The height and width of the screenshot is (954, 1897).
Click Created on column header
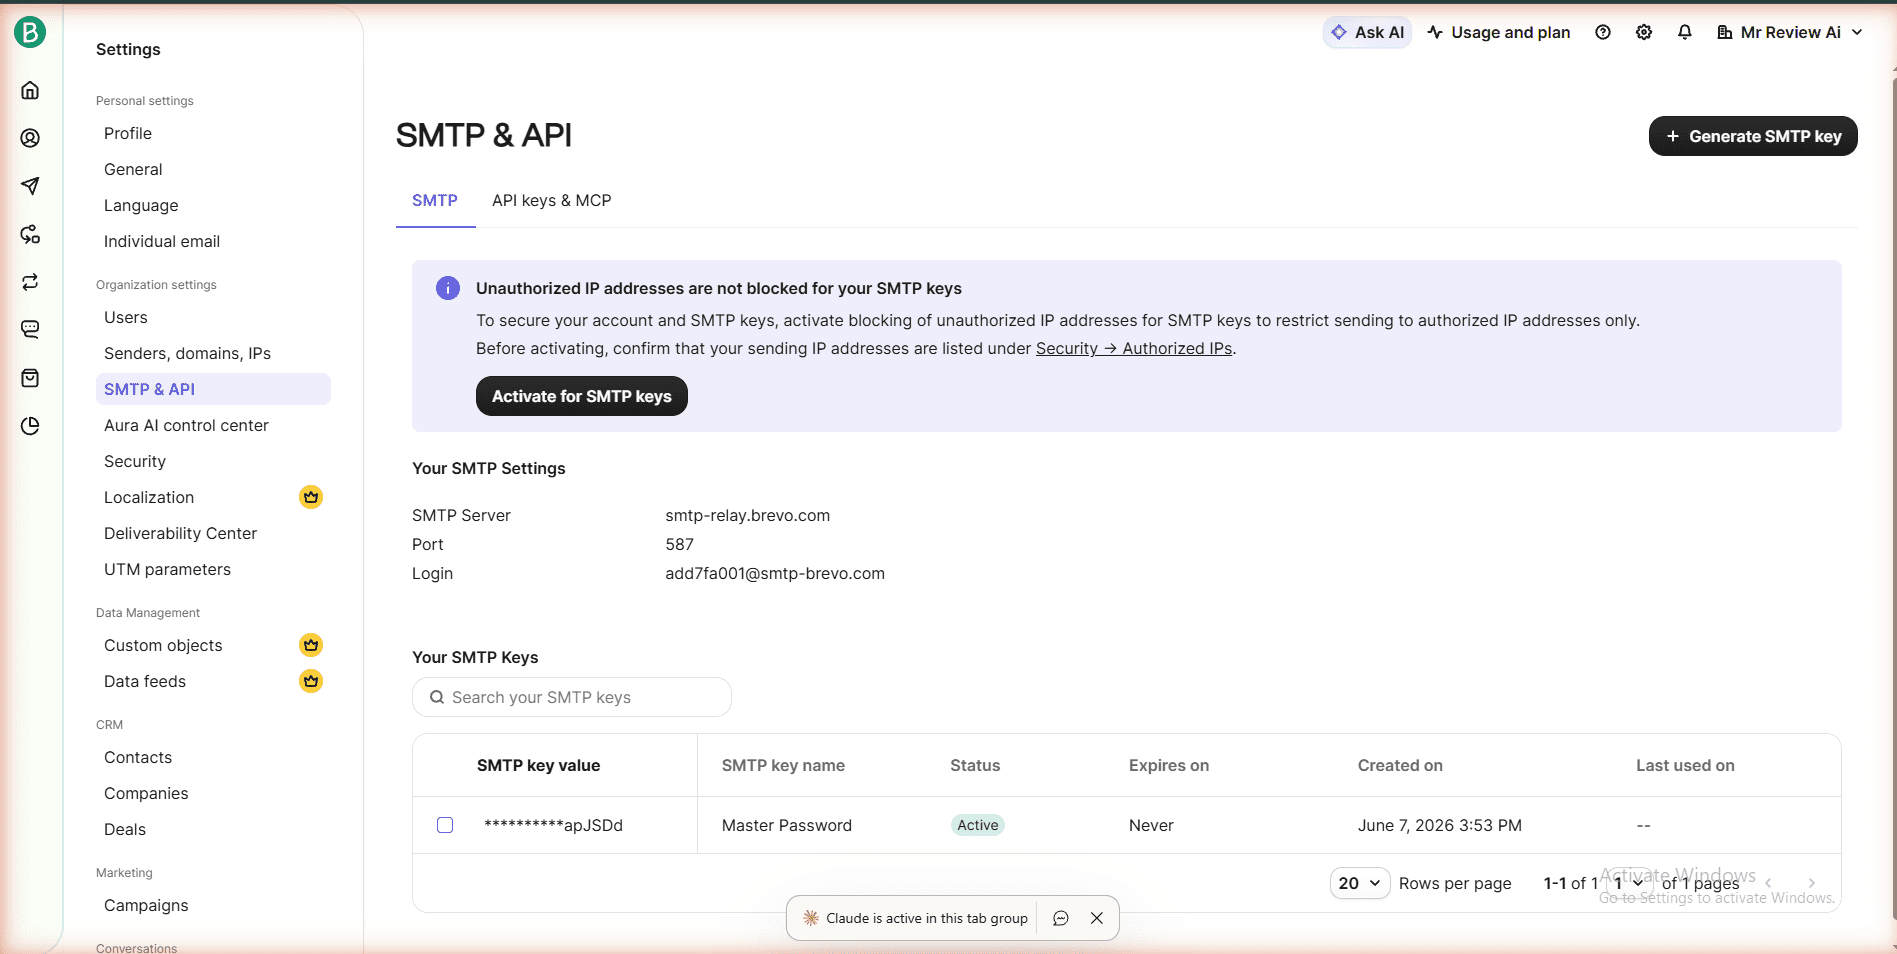(1400, 765)
